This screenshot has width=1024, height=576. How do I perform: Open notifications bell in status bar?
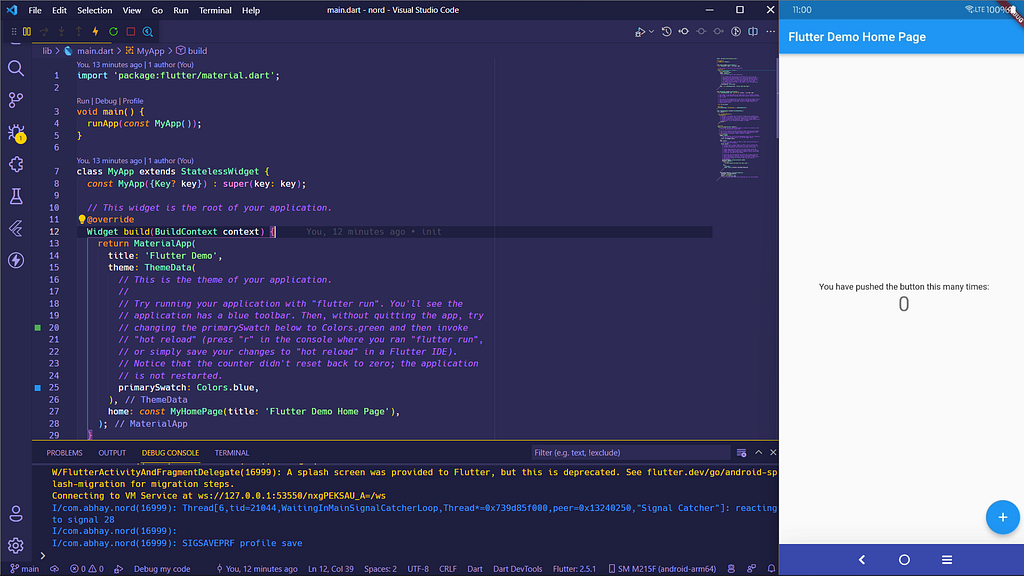771,569
